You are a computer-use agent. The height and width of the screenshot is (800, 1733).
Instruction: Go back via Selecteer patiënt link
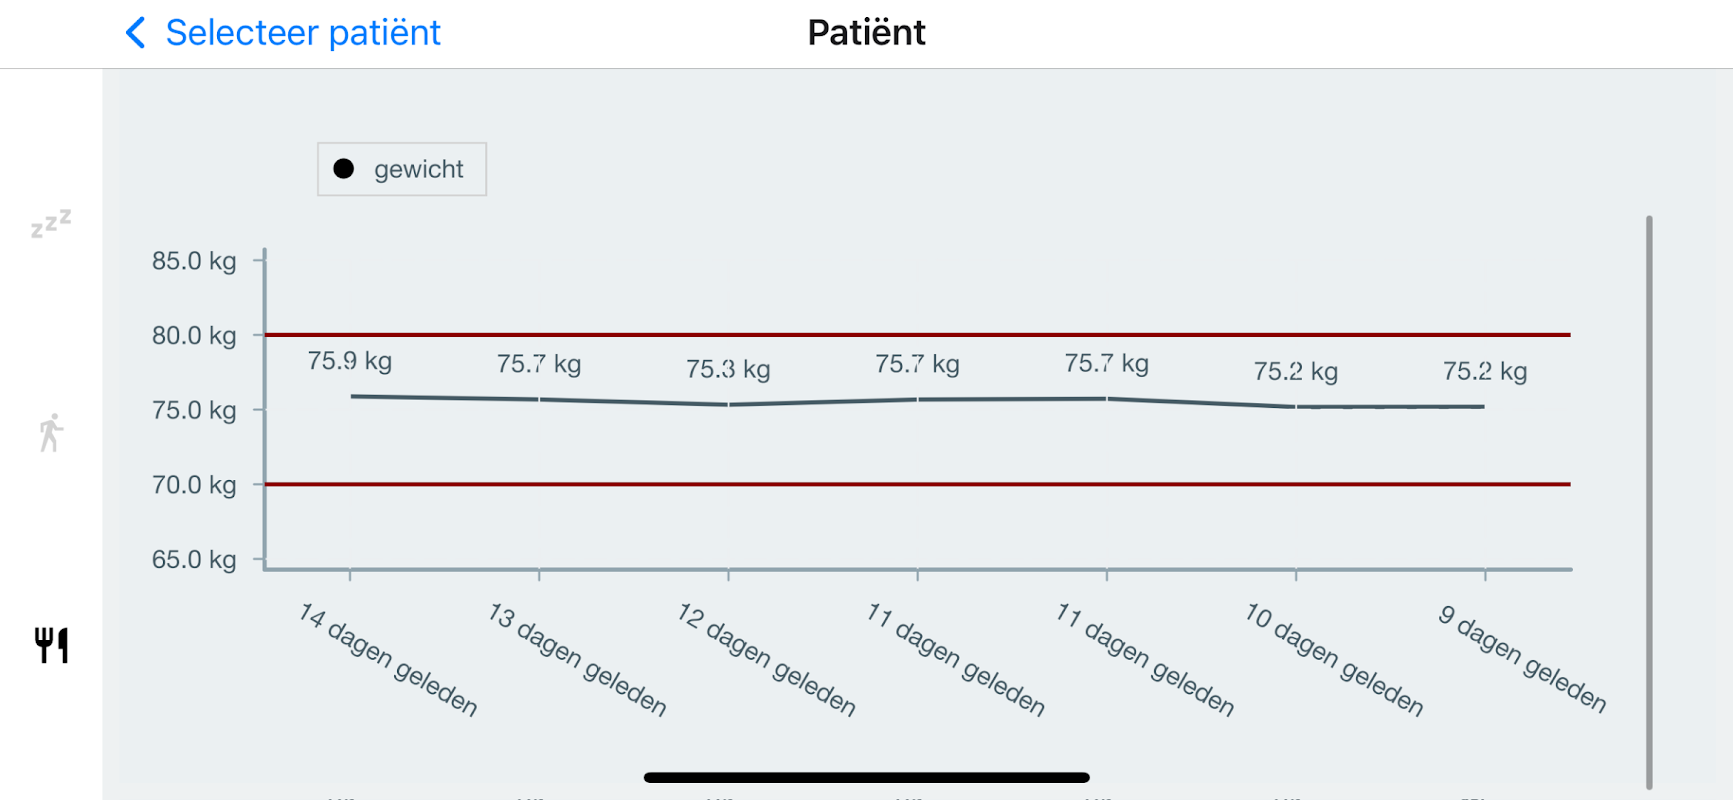(302, 33)
